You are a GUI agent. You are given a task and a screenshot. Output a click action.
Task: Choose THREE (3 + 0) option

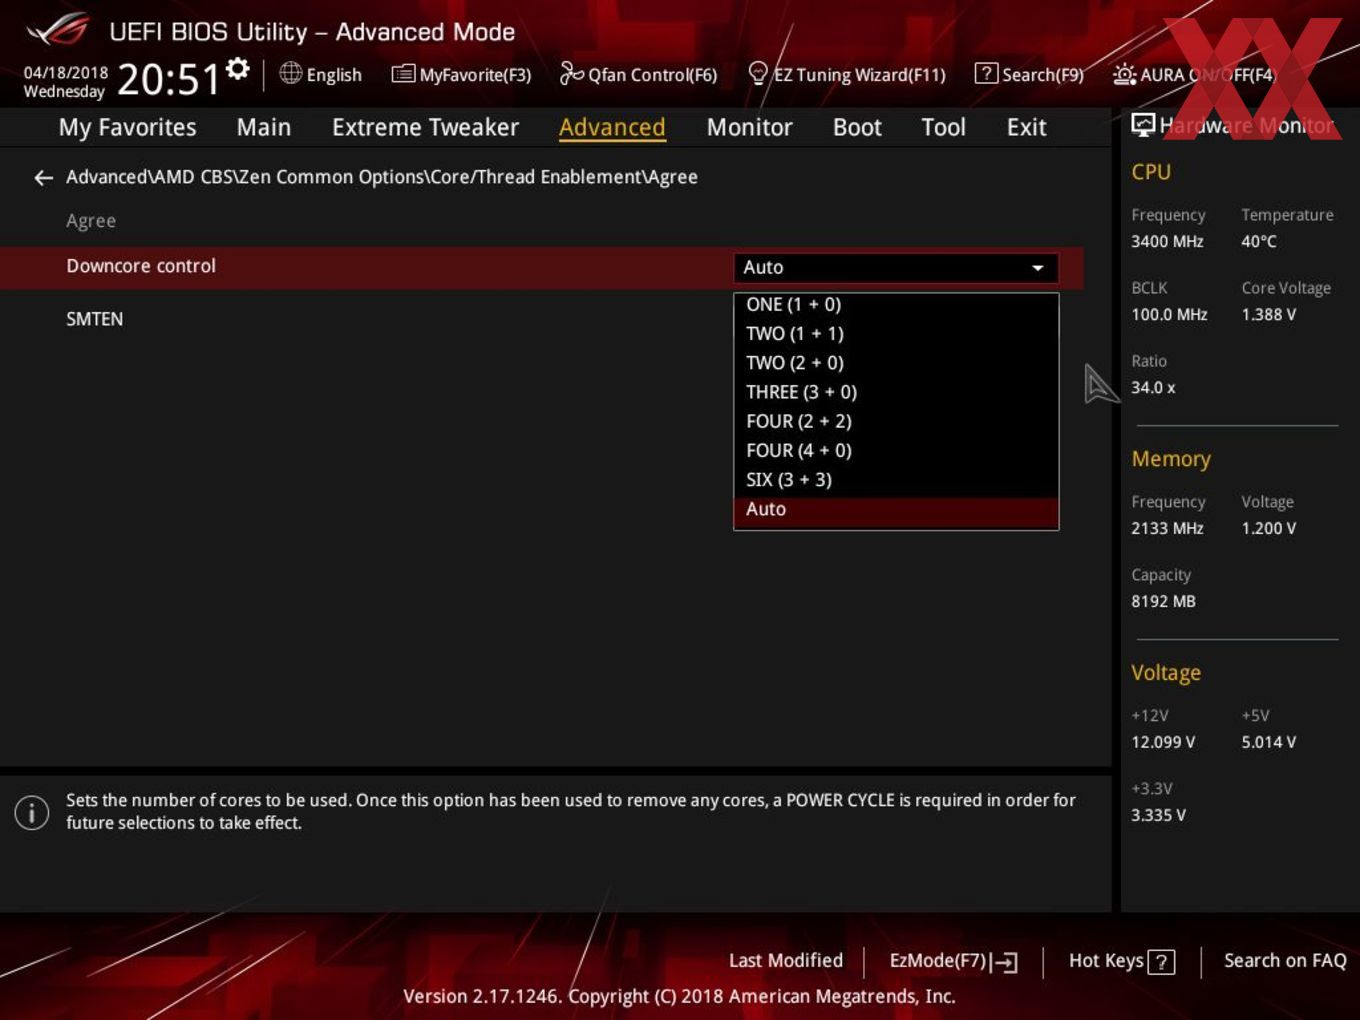click(896, 392)
